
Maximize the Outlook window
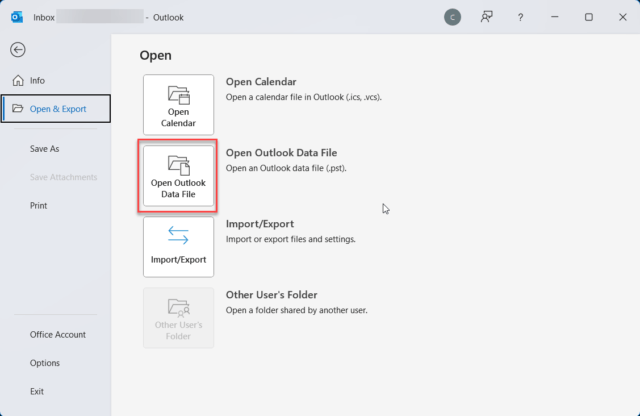click(589, 17)
